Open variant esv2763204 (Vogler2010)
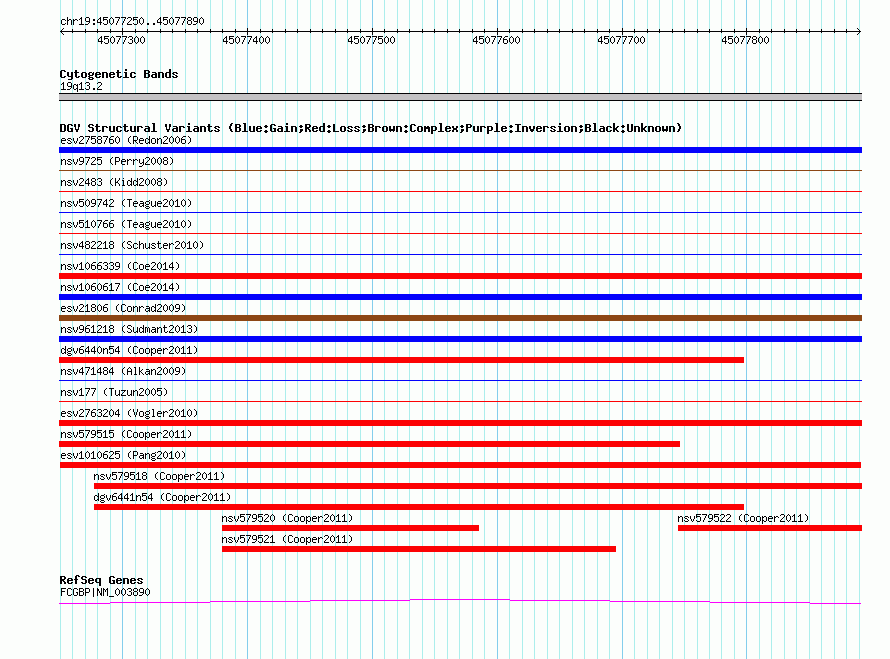890x659 pixels. pos(129,413)
